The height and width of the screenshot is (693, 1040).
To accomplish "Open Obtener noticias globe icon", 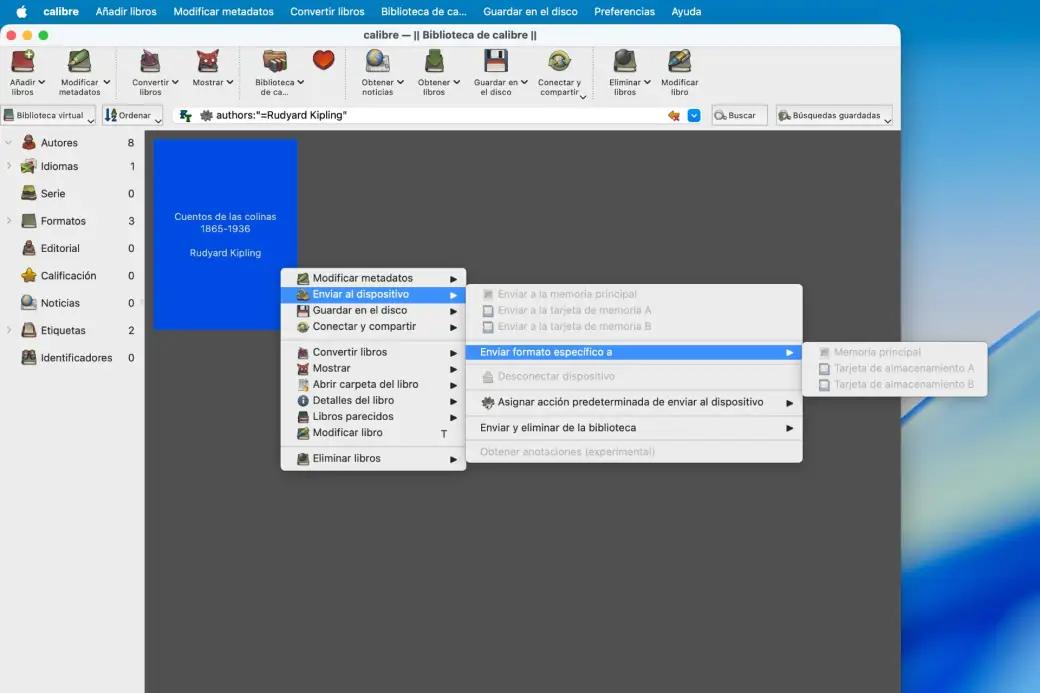I will [x=377, y=62].
